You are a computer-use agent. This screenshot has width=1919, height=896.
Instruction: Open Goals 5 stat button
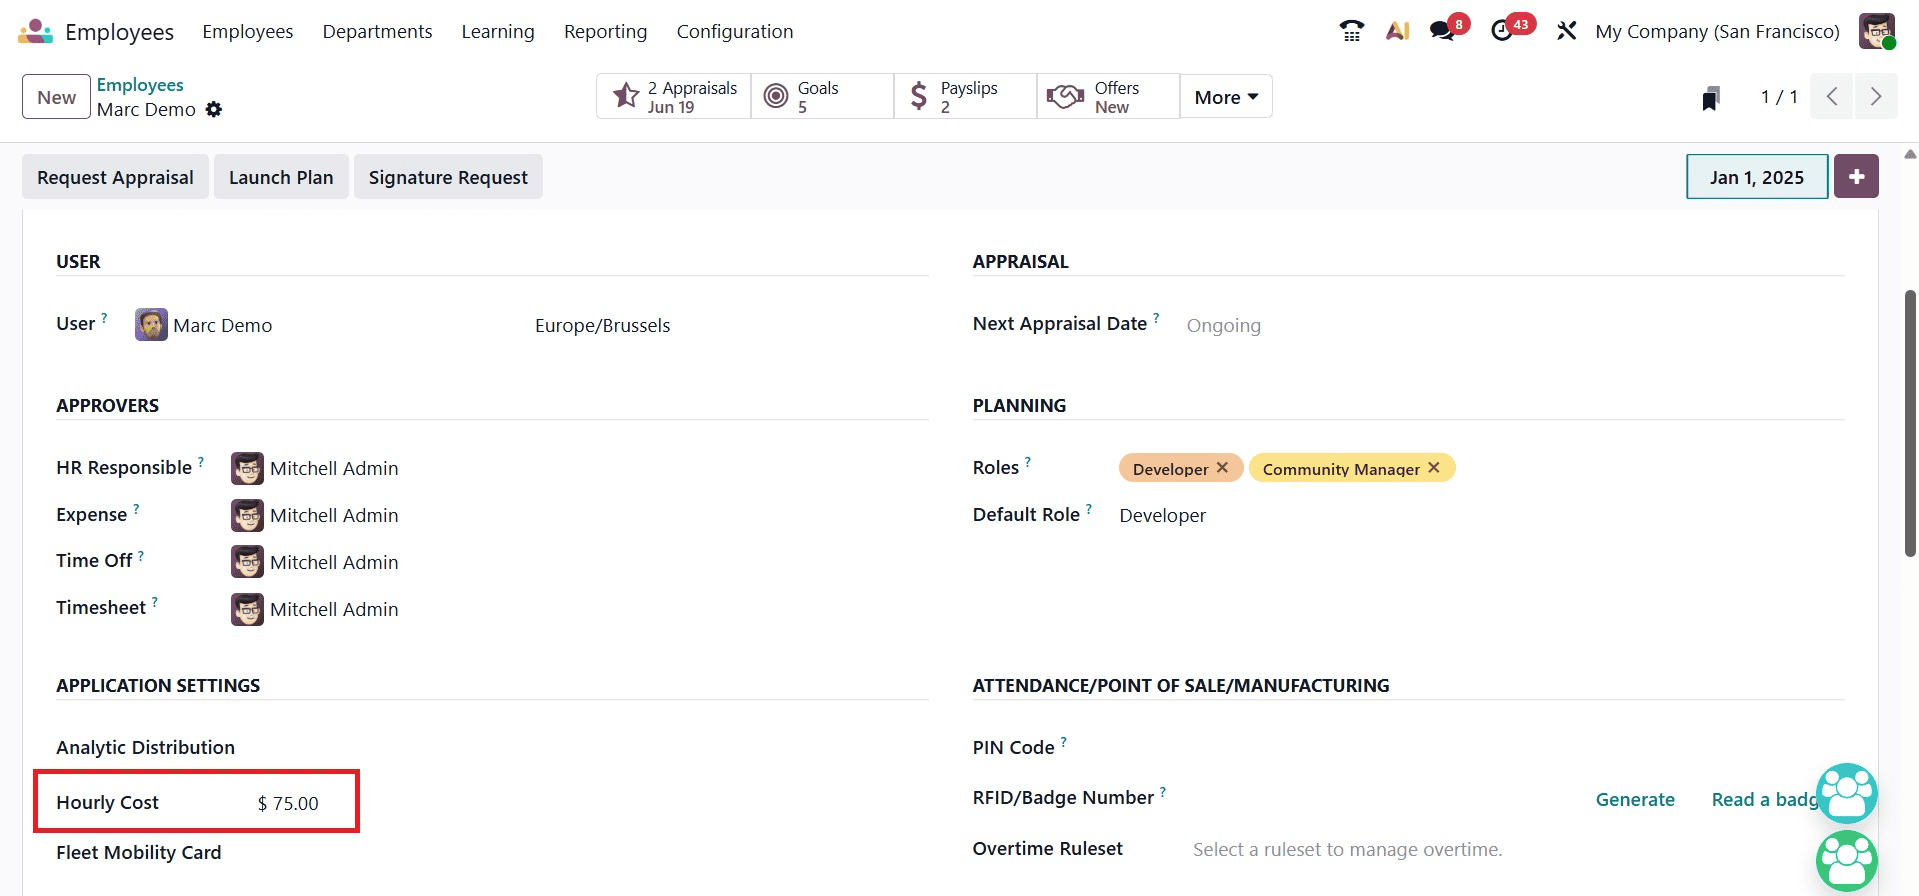tap(822, 97)
